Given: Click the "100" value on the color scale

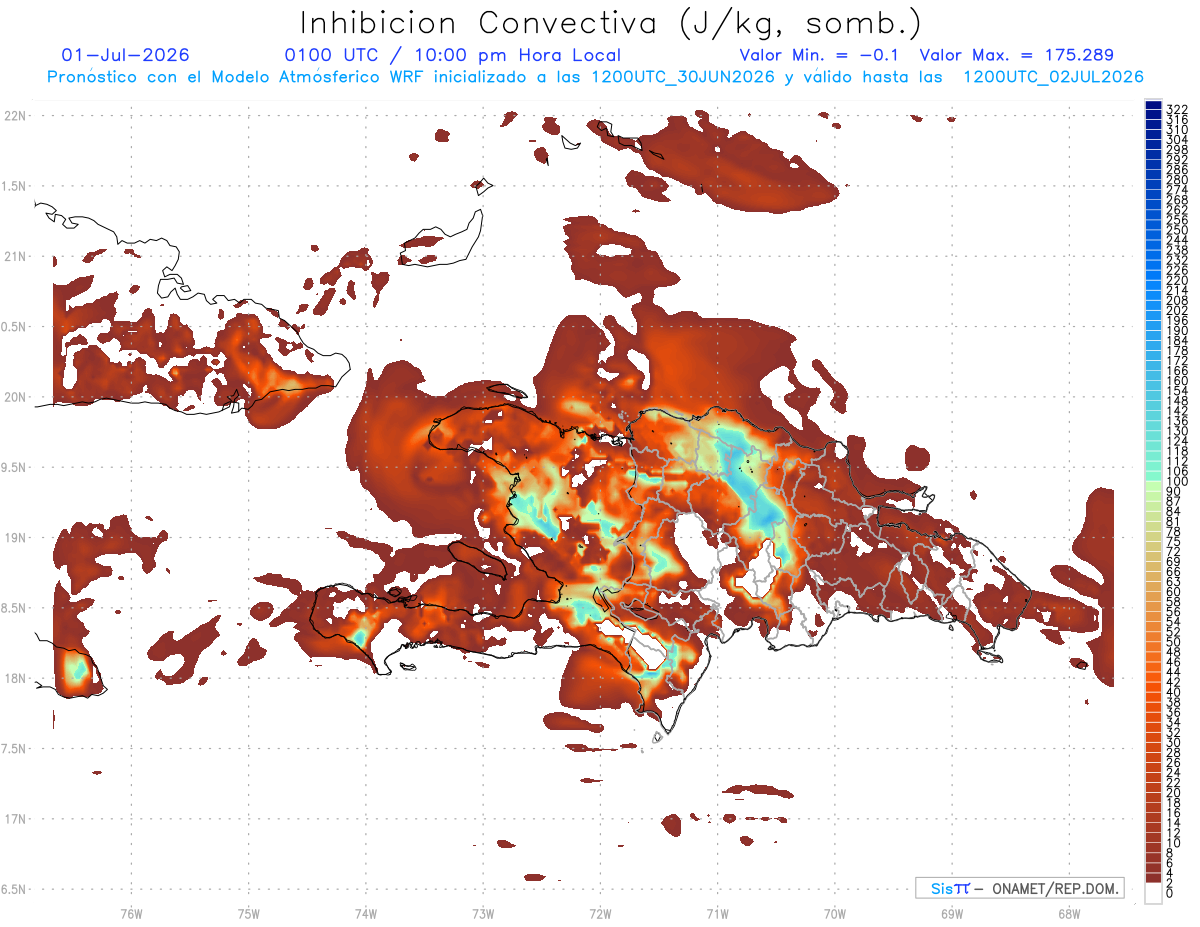Looking at the screenshot, I should pyautogui.click(x=1176, y=481).
